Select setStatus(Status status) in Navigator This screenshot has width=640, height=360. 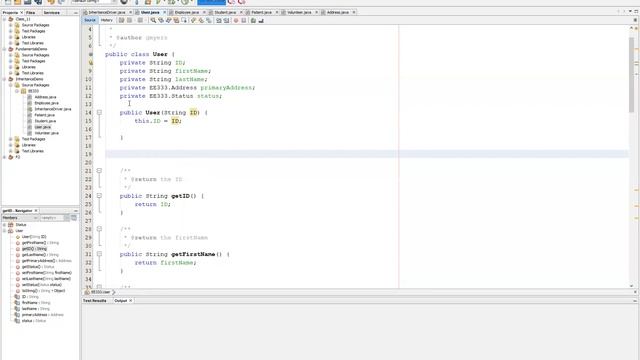point(42,284)
